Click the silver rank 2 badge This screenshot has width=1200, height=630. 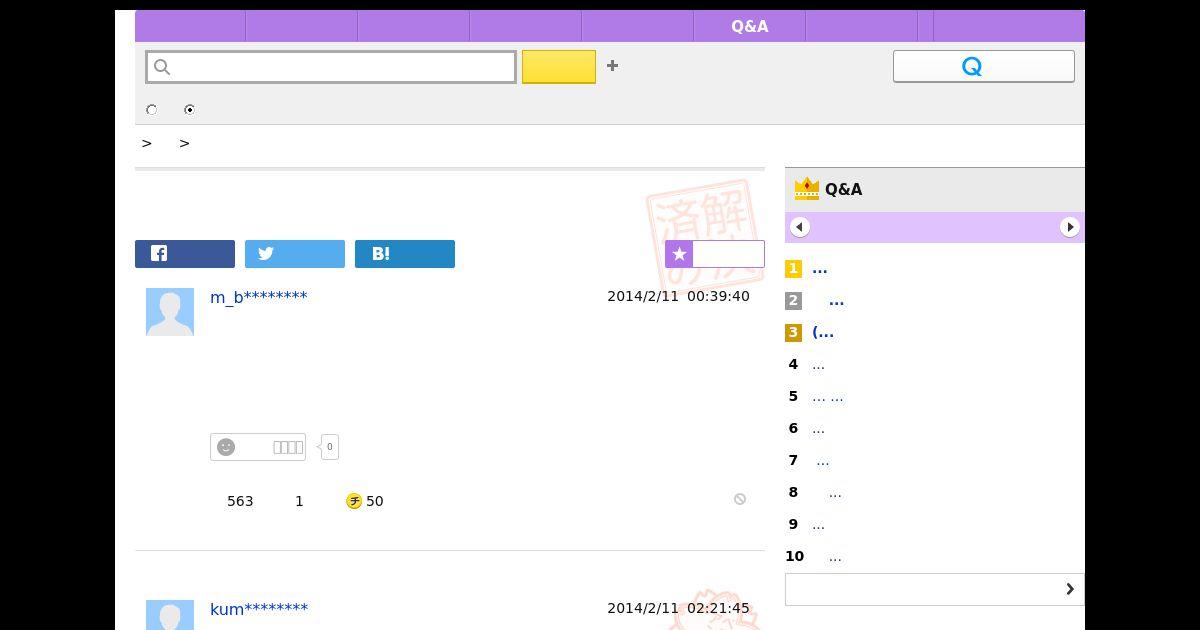click(x=793, y=300)
